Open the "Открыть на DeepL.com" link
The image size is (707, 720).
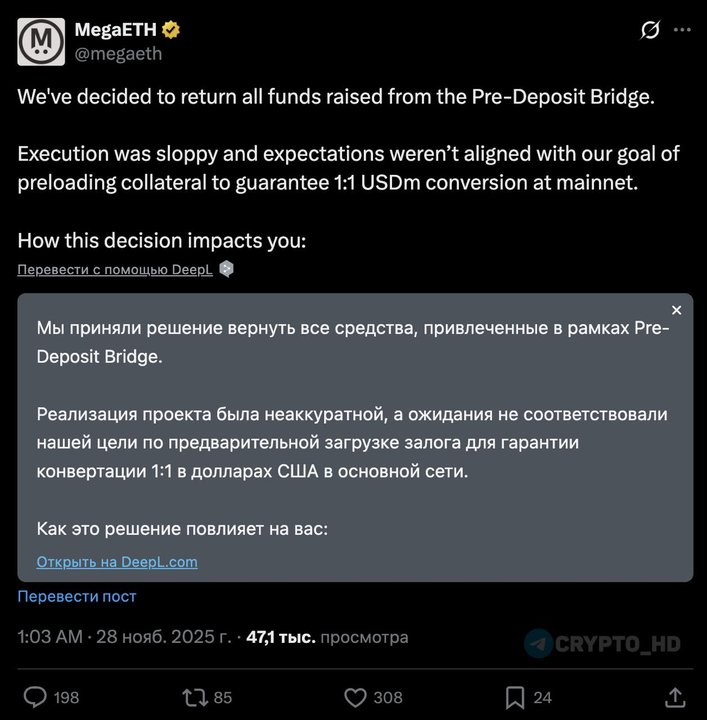coord(117,562)
